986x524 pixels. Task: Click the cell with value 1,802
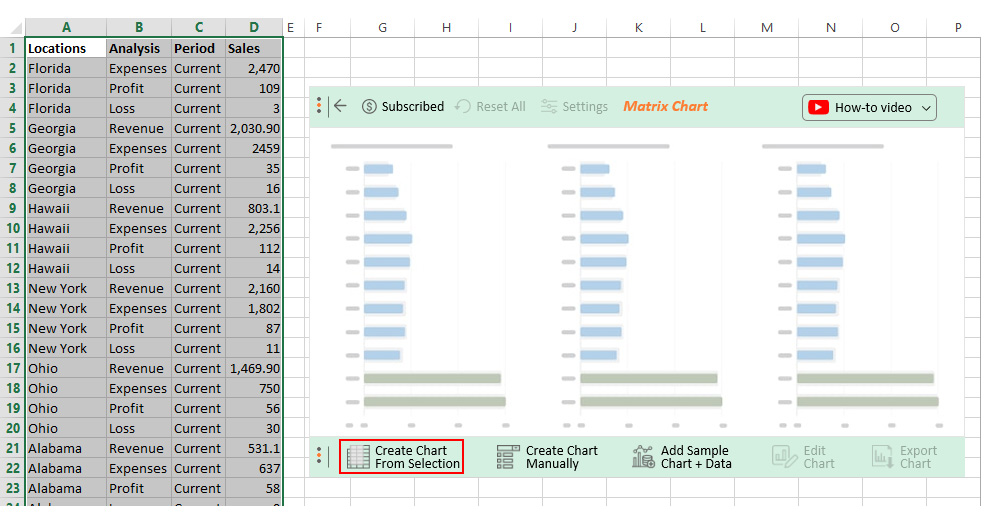pos(254,308)
